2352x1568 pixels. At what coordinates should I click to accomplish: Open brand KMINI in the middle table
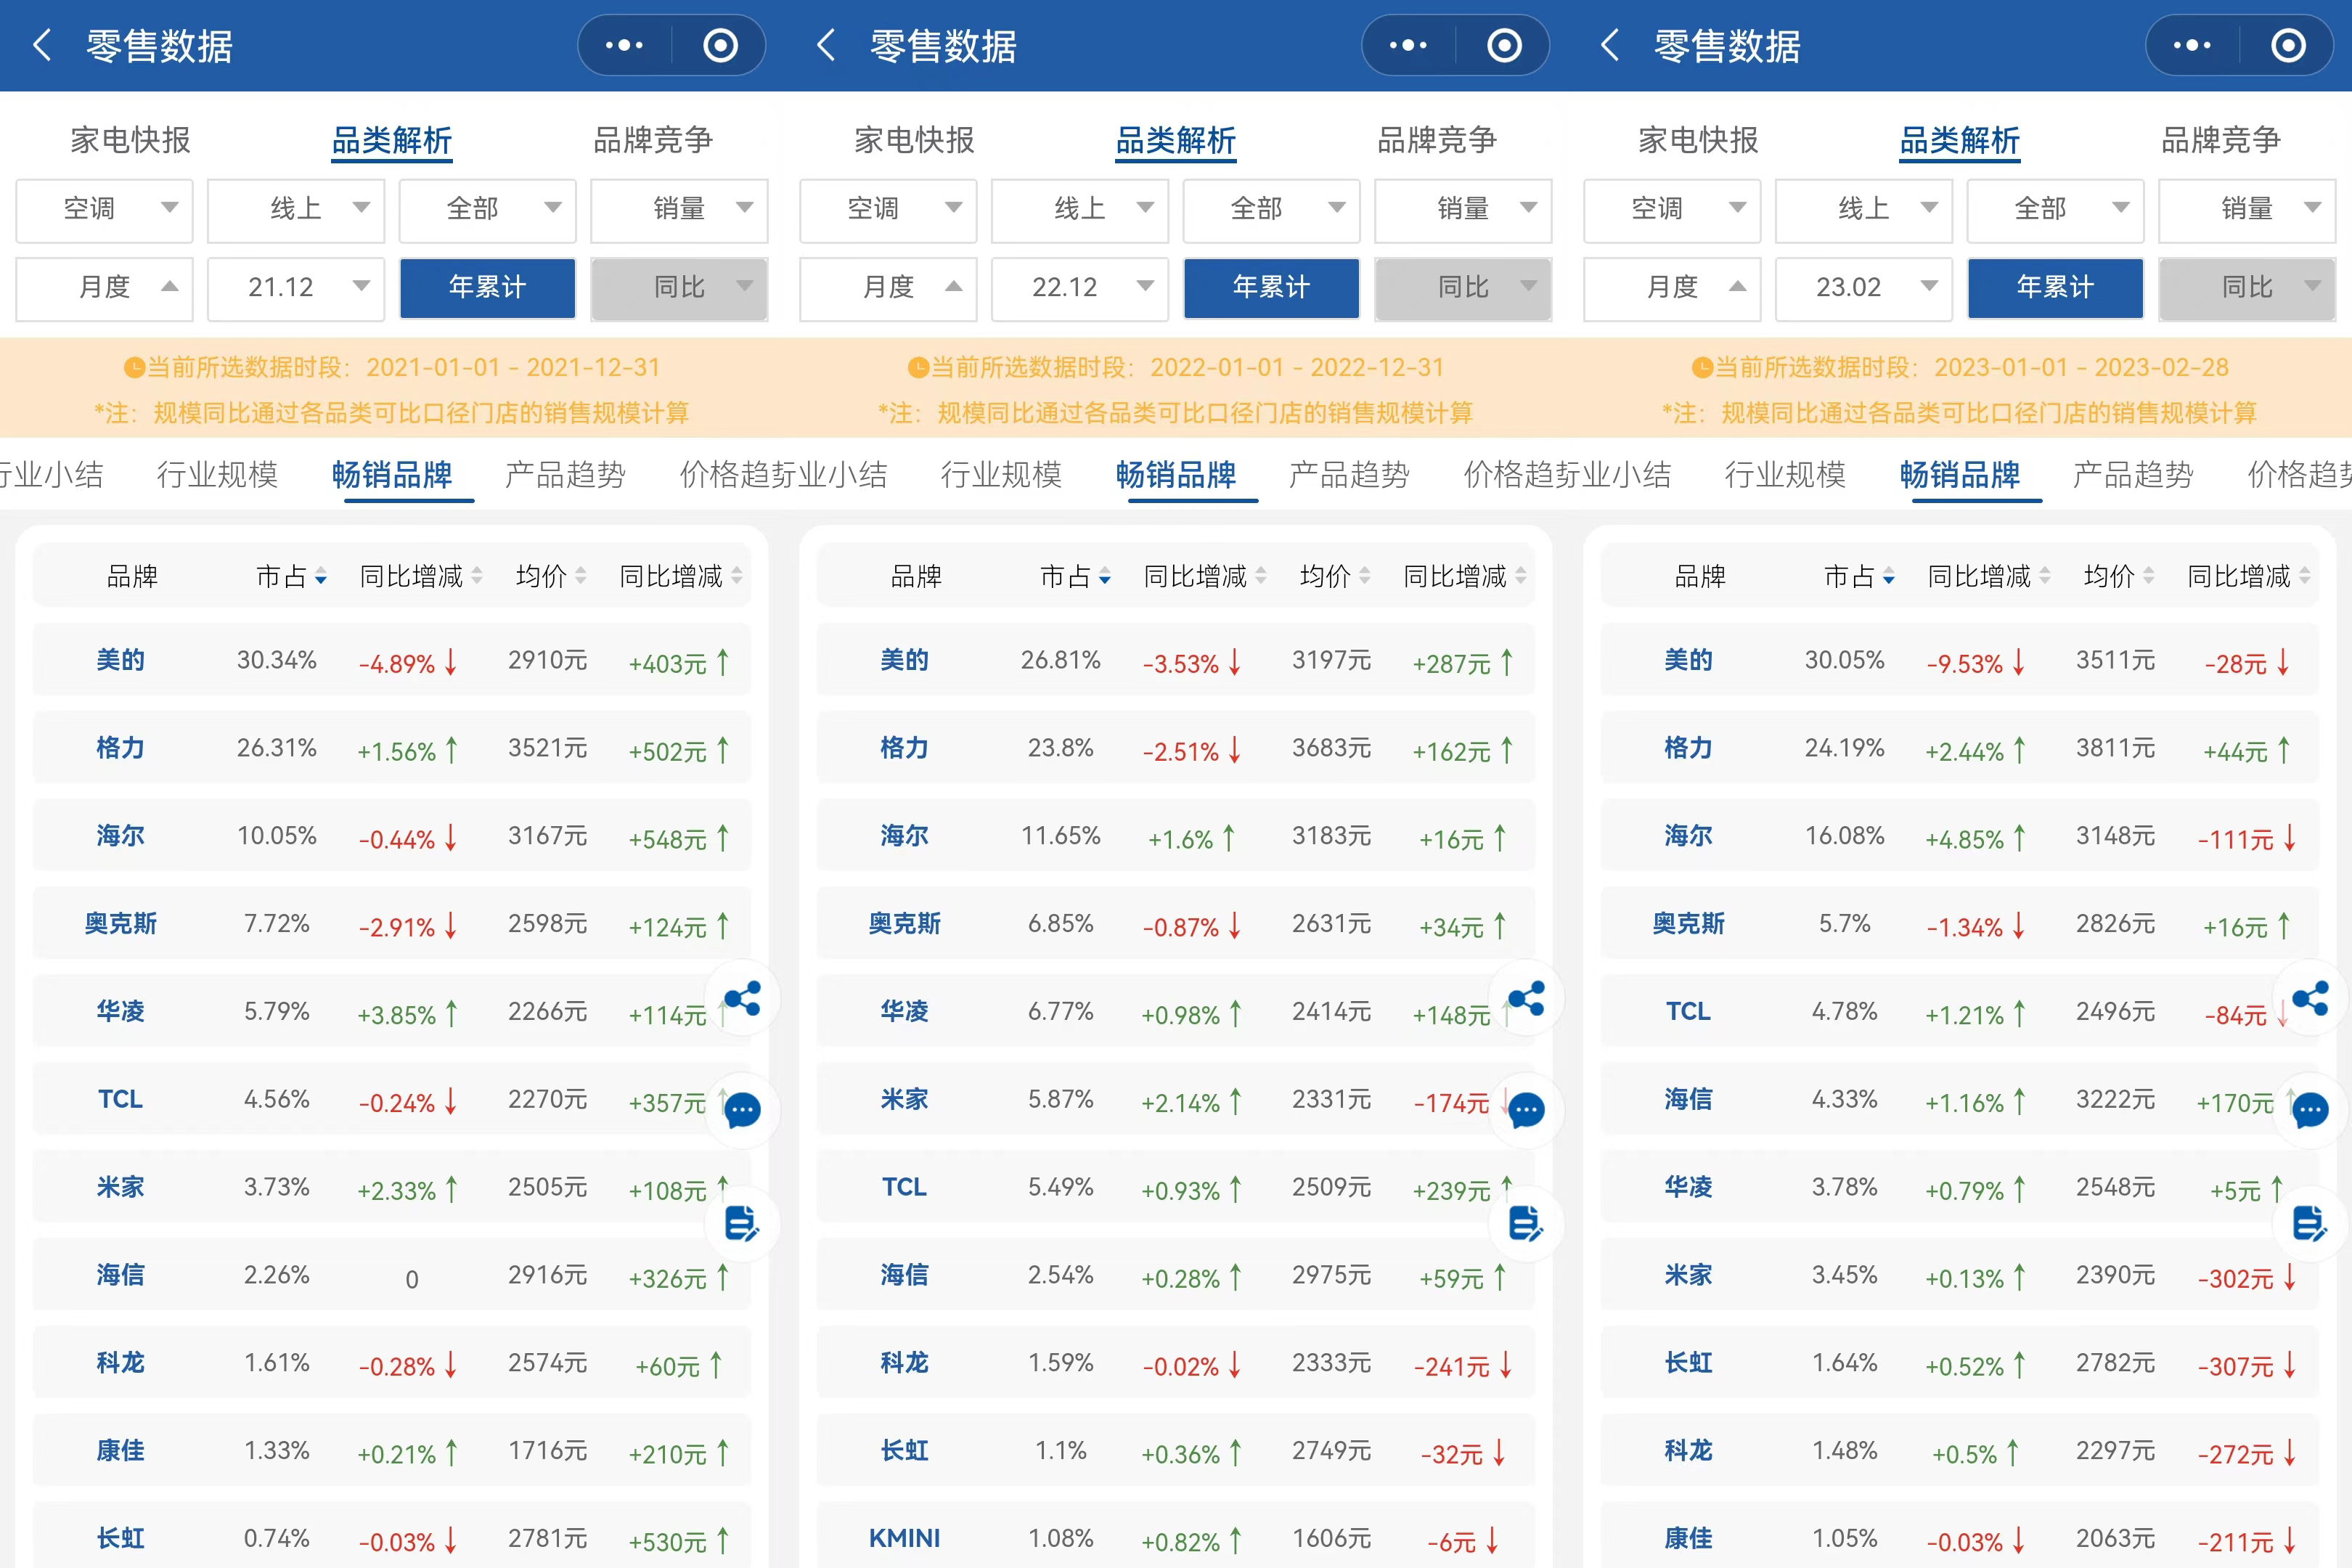(x=904, y=1538)
